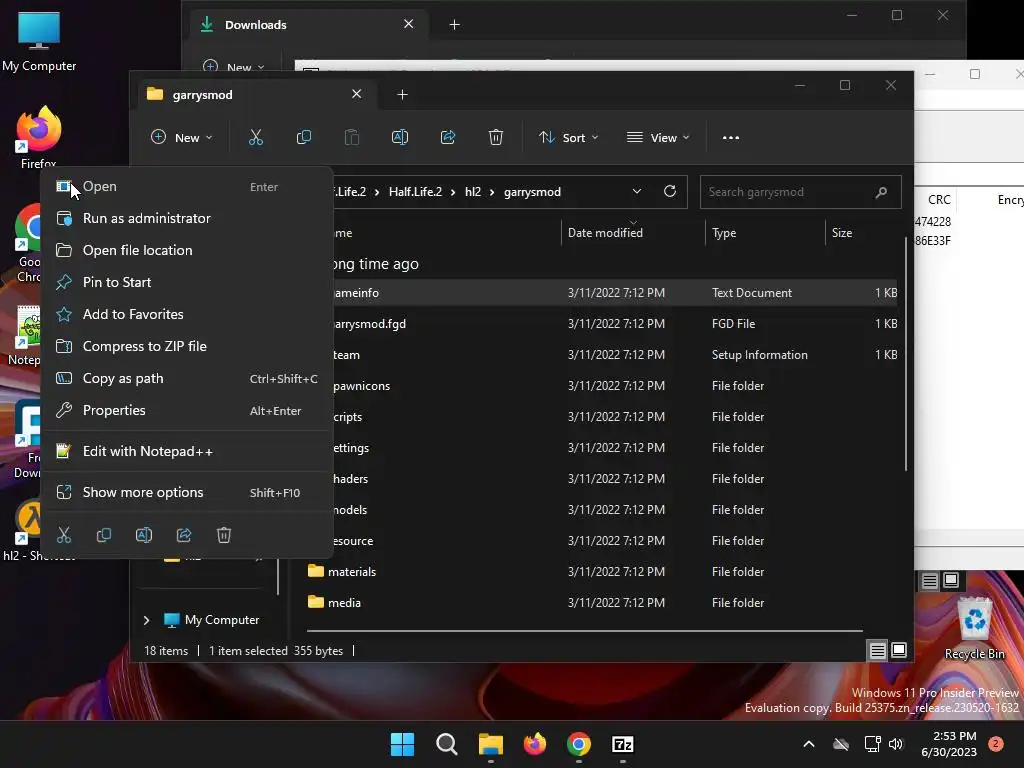Select Run as administrator
The width and height of the screenshot is (1024, 768).
click(186, 218)
